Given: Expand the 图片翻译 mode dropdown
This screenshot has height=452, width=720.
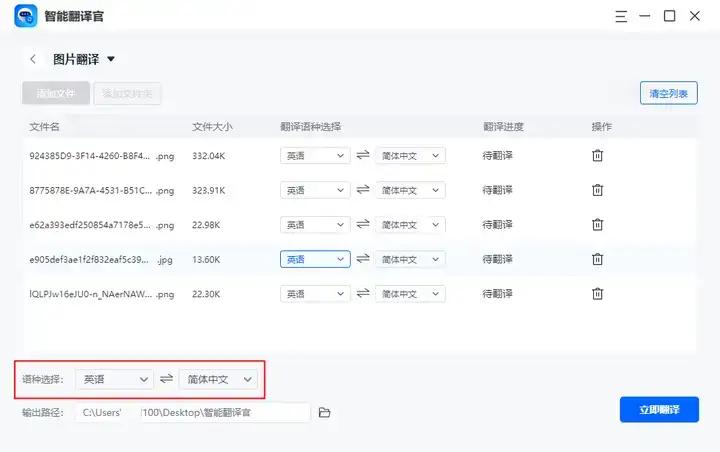Looking at the screenshot, I should point(111,59).
